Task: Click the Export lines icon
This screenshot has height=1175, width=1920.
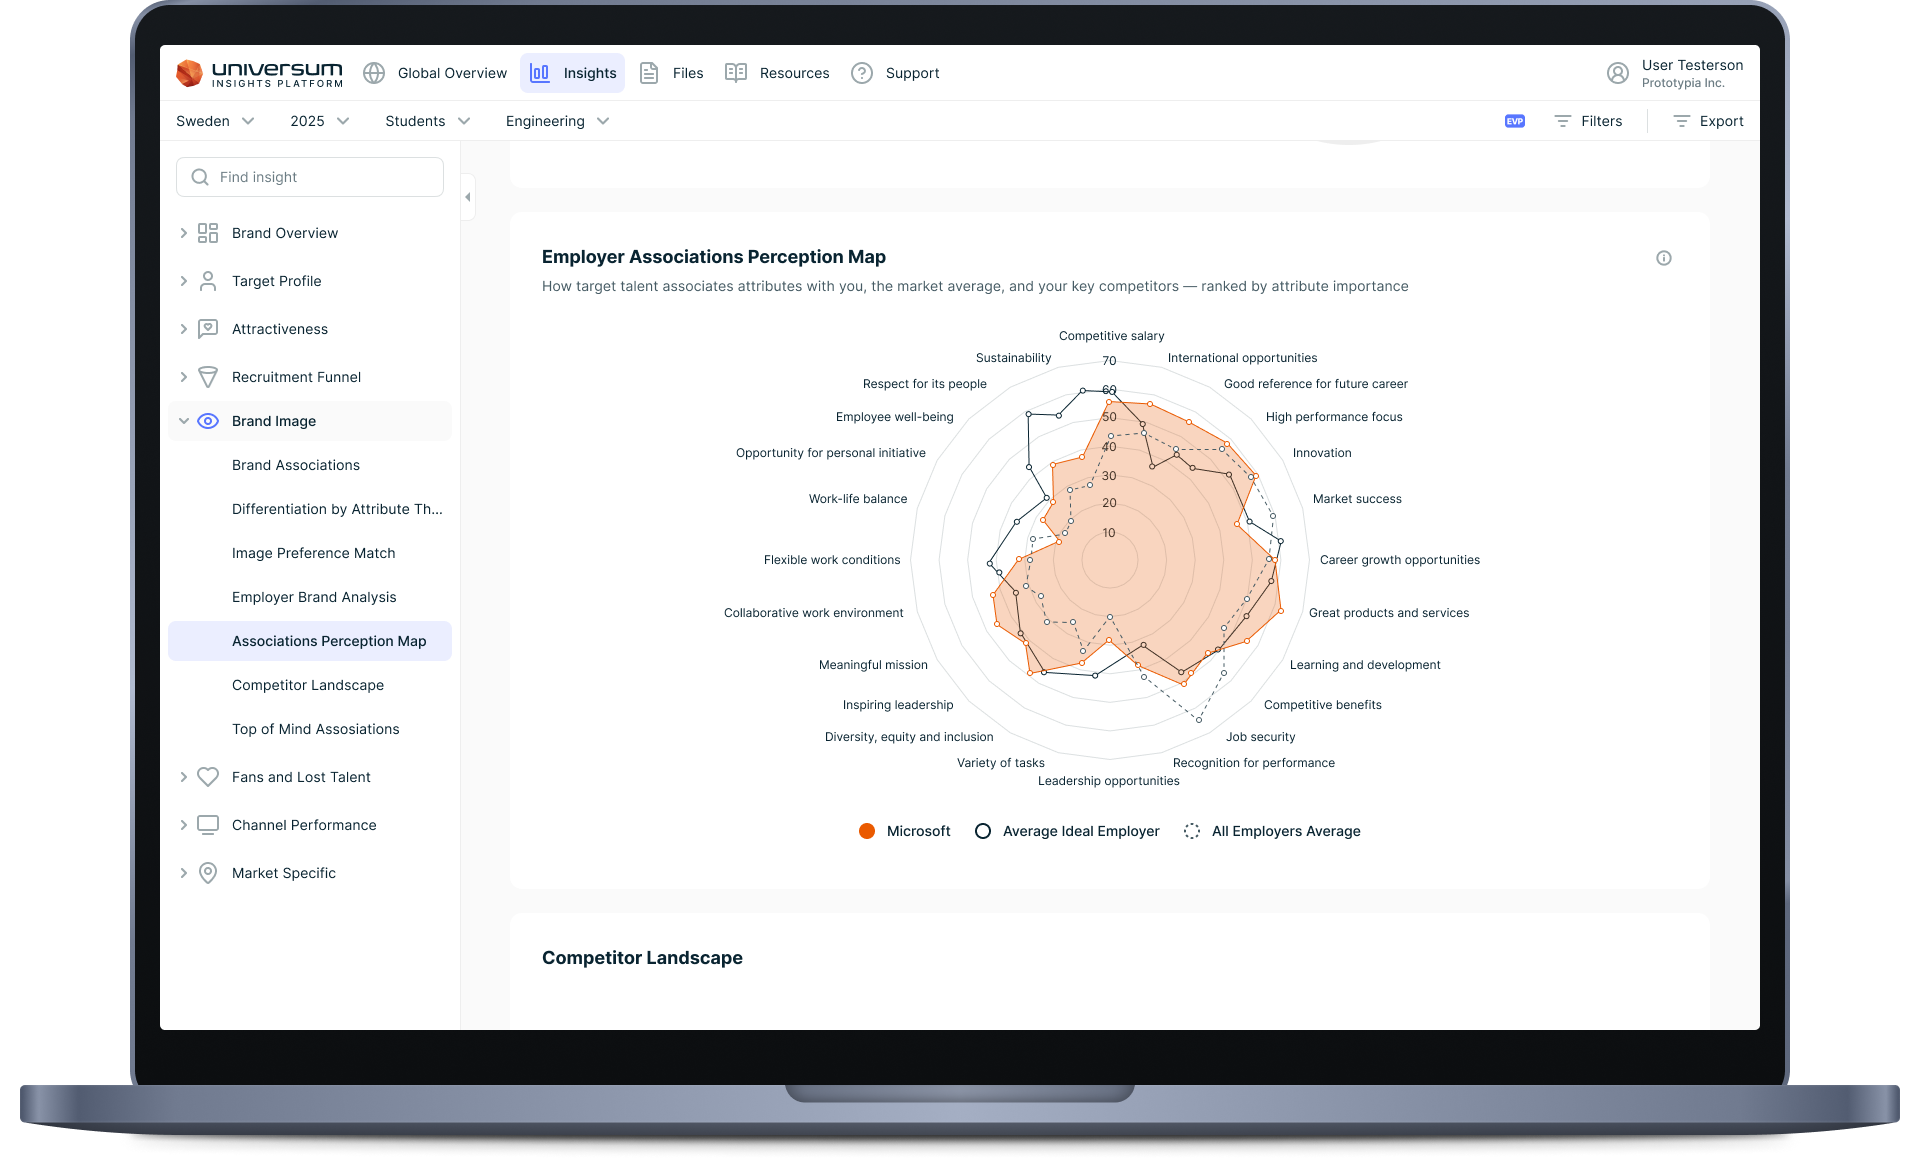Action: click(1681, 121)
